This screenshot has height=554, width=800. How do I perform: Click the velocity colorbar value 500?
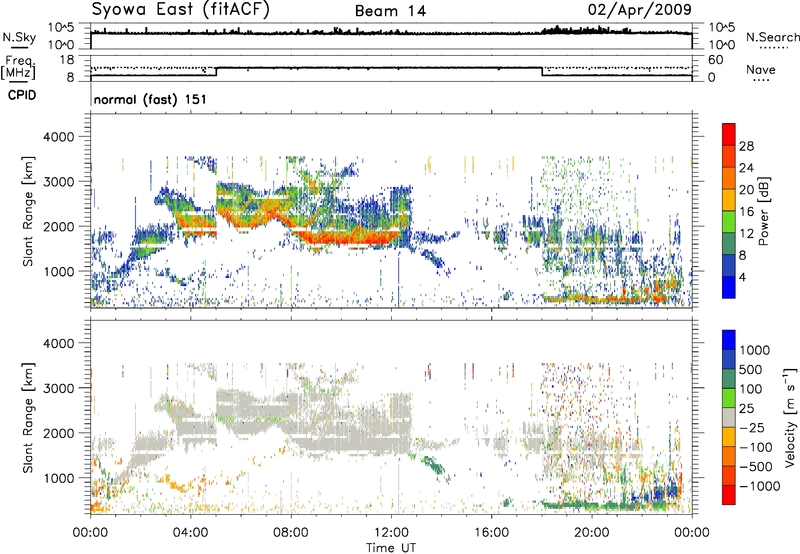click(x=751, y=369)
